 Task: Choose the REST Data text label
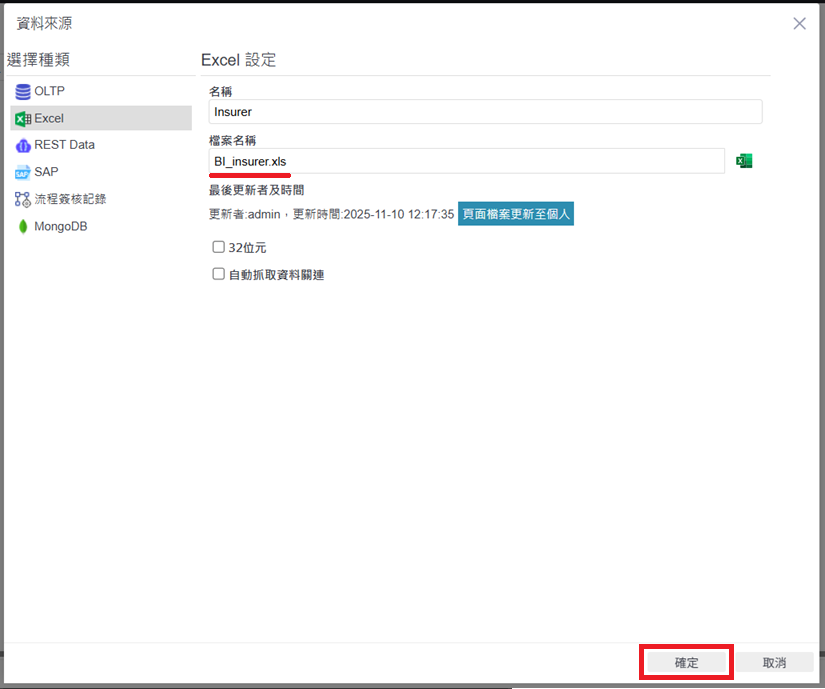[x=65, y=145]
